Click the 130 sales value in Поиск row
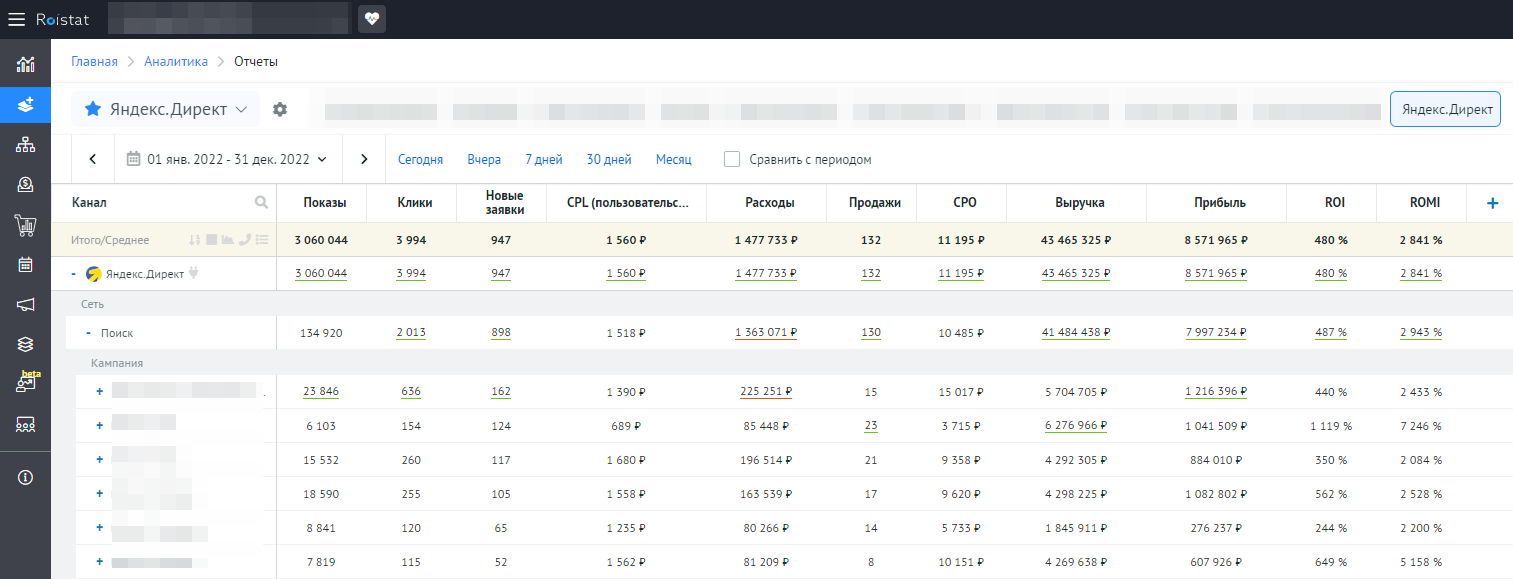This screenshot has width=1513, height=579. 871,333
